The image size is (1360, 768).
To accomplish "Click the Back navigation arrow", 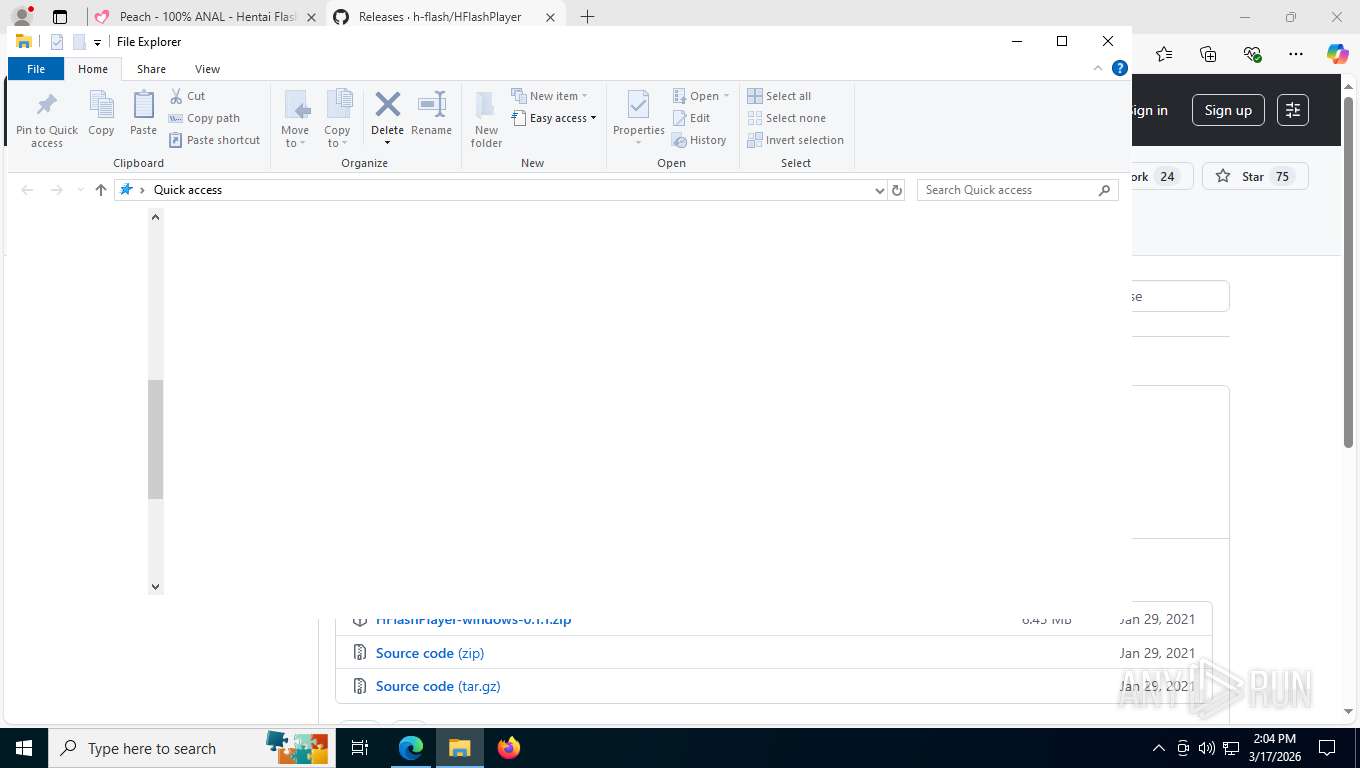I will pos(28,190).
